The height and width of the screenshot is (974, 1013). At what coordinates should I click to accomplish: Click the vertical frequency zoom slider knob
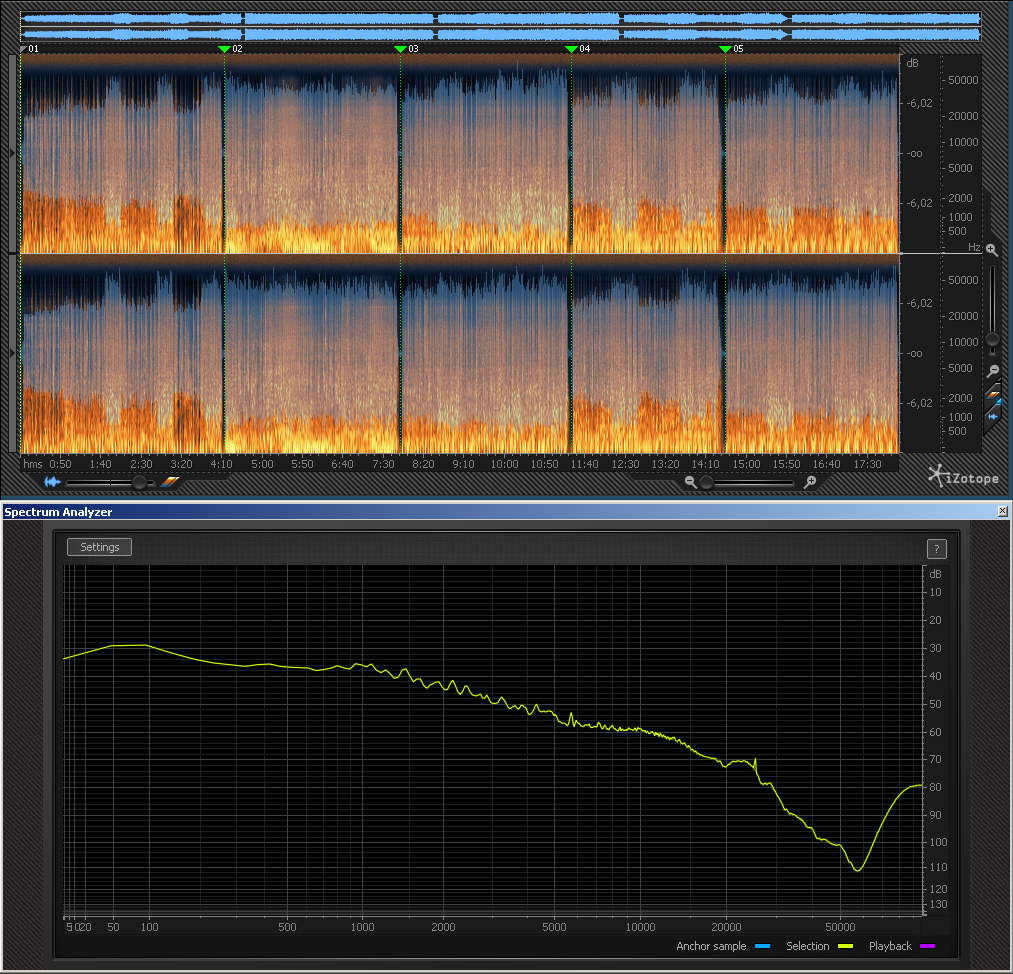click(x=992, y=340)
